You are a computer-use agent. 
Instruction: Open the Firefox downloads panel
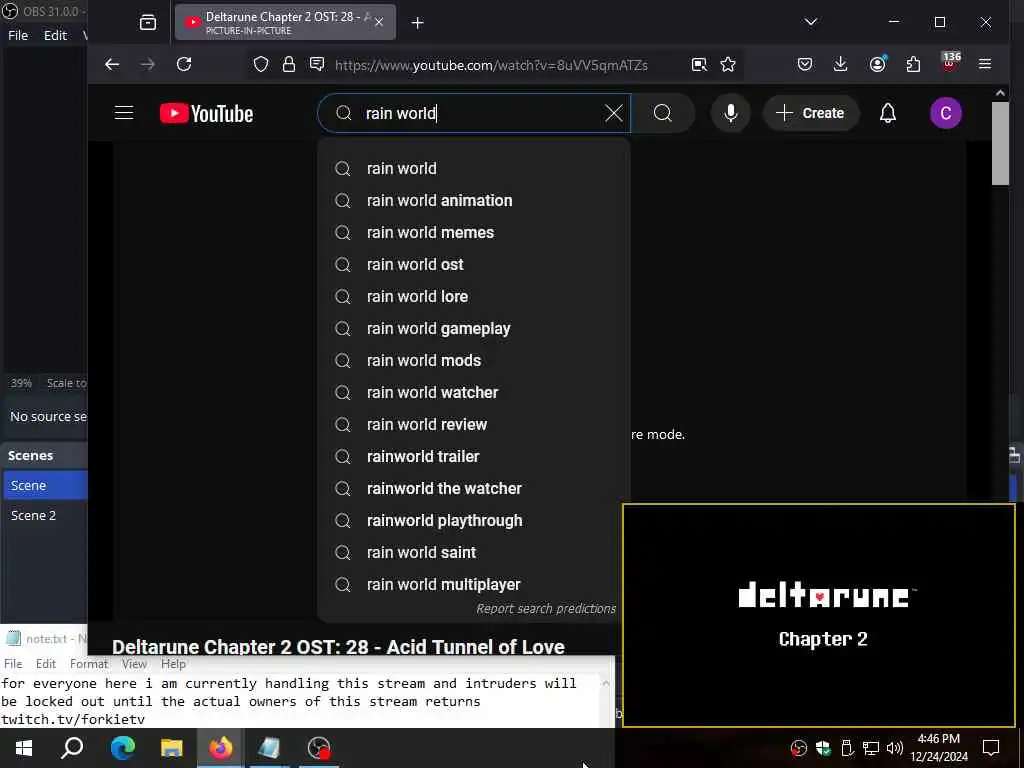click(x=840, y=64)
